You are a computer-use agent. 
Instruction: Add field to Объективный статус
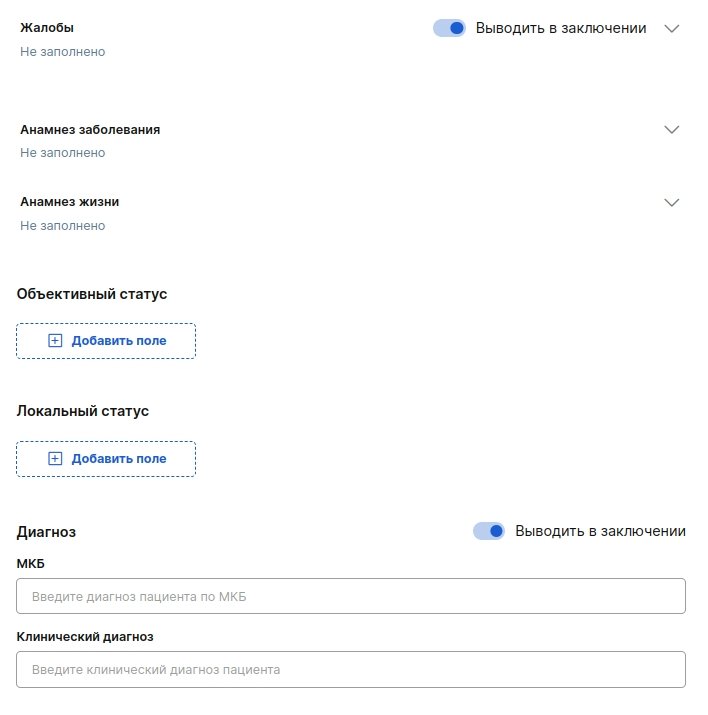(106, 341)
